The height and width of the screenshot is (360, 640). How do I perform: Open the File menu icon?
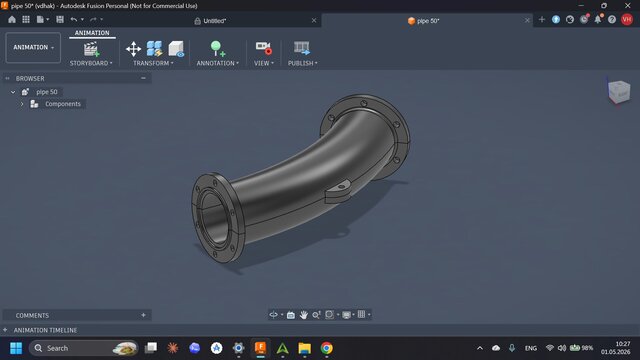(x=40, y=19)
